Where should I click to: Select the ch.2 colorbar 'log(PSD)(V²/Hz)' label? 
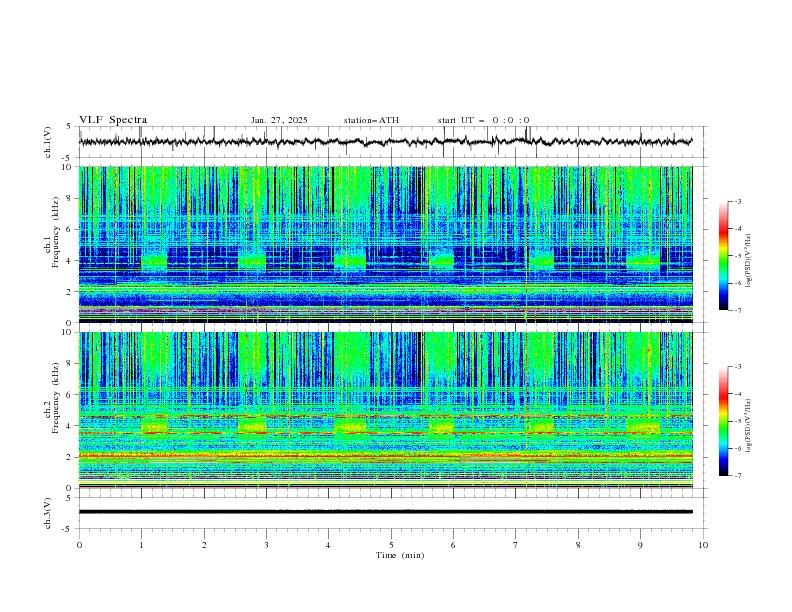(750, 426)
